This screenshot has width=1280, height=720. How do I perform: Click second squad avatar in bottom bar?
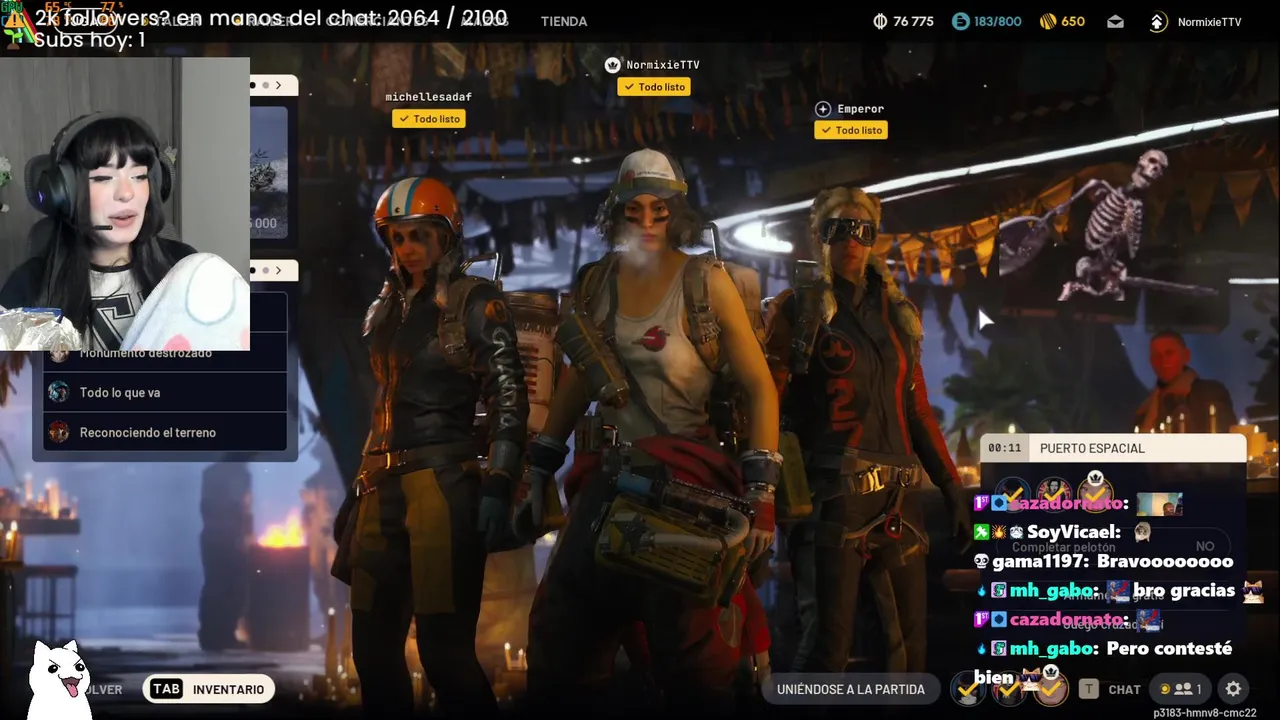coord(1008,689)
